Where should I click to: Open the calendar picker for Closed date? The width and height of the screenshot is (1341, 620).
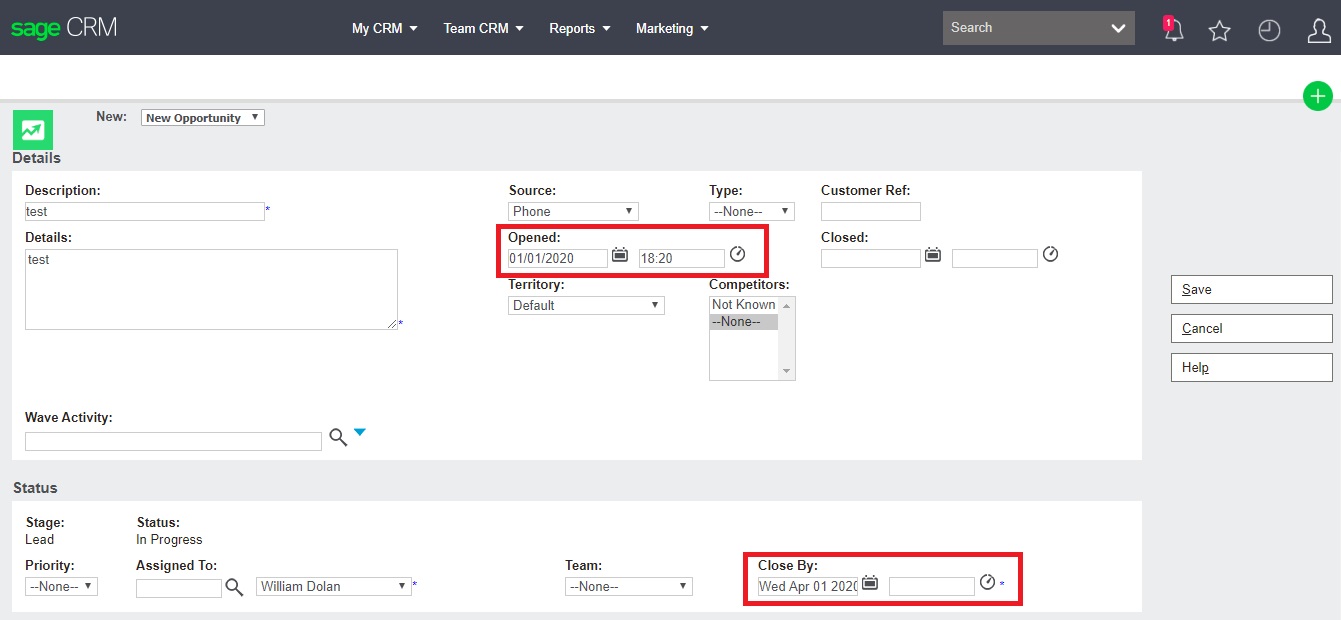tap(933, 255)
